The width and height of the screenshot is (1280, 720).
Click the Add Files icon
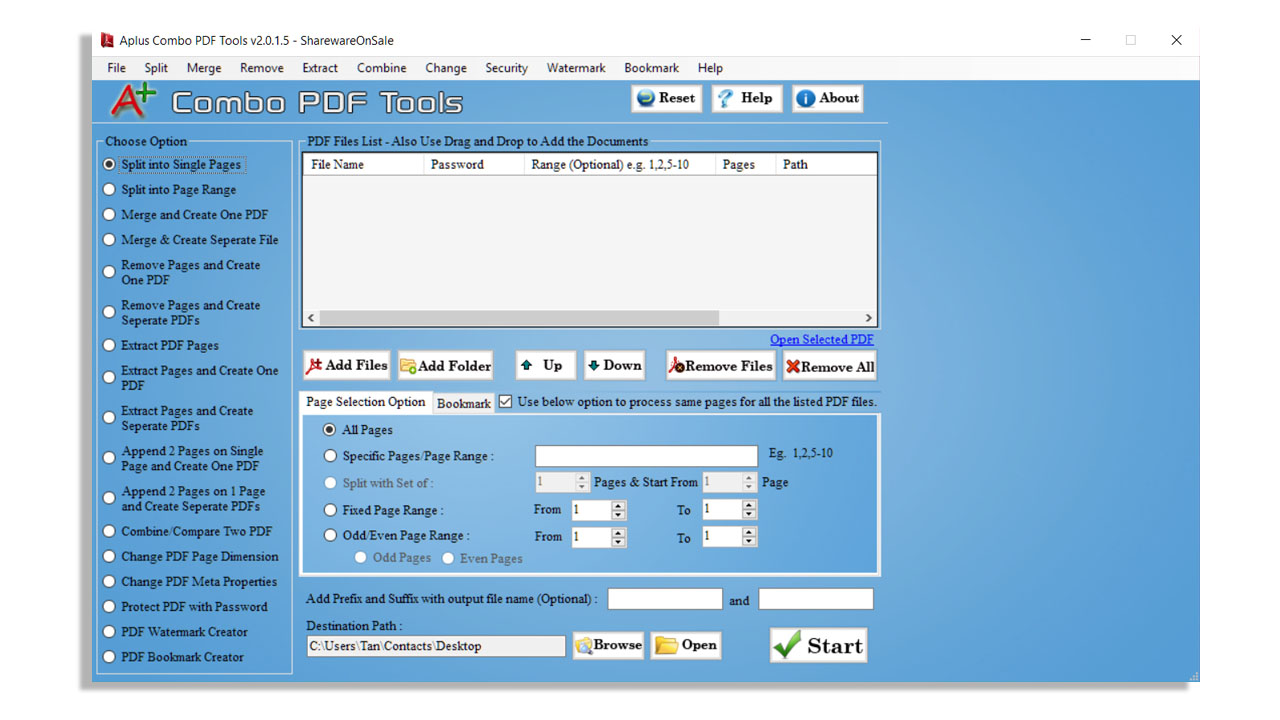click(x=314, y=365)
